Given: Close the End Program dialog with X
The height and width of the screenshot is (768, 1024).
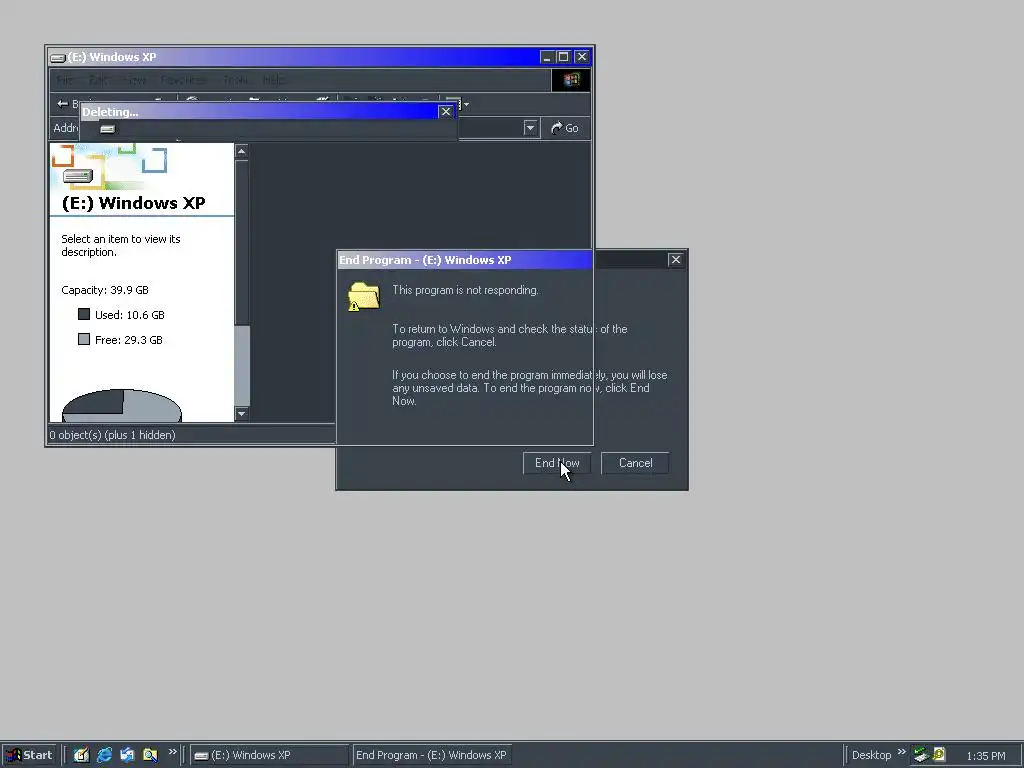Looking at the screenshot, I should point(676,259).
